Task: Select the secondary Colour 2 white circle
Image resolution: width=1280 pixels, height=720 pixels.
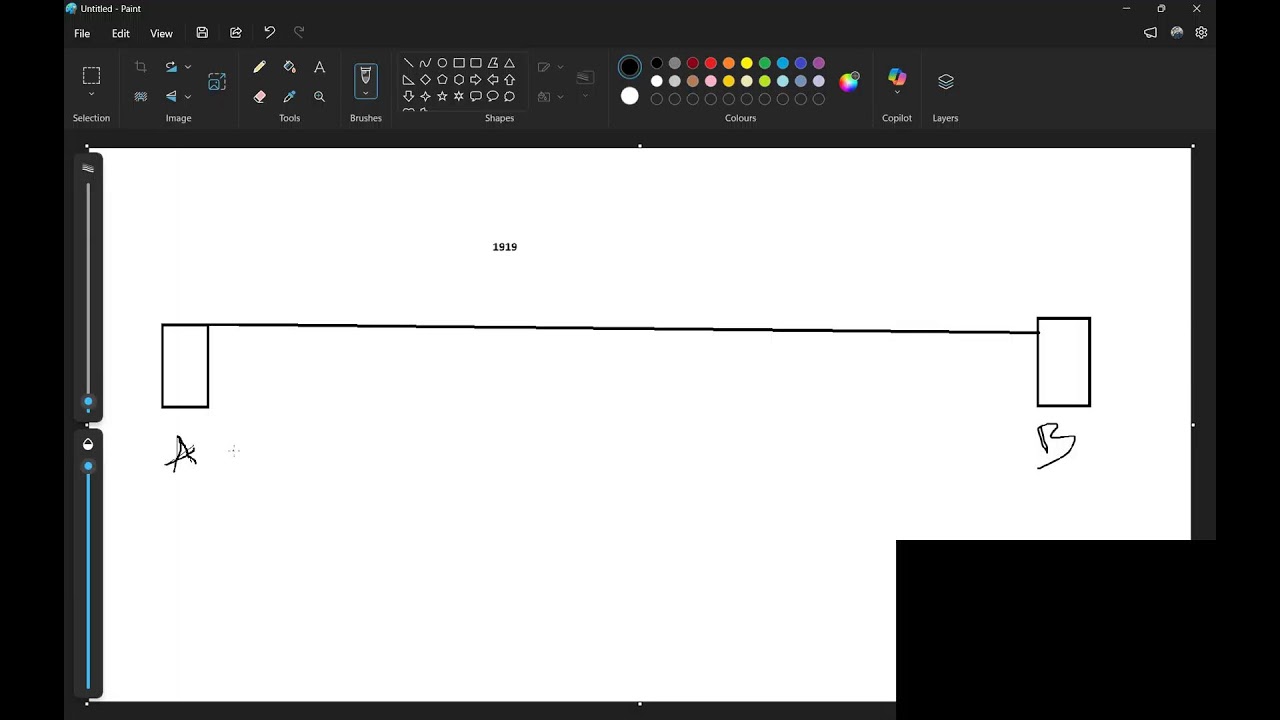Action: click(x=630, y=96)
